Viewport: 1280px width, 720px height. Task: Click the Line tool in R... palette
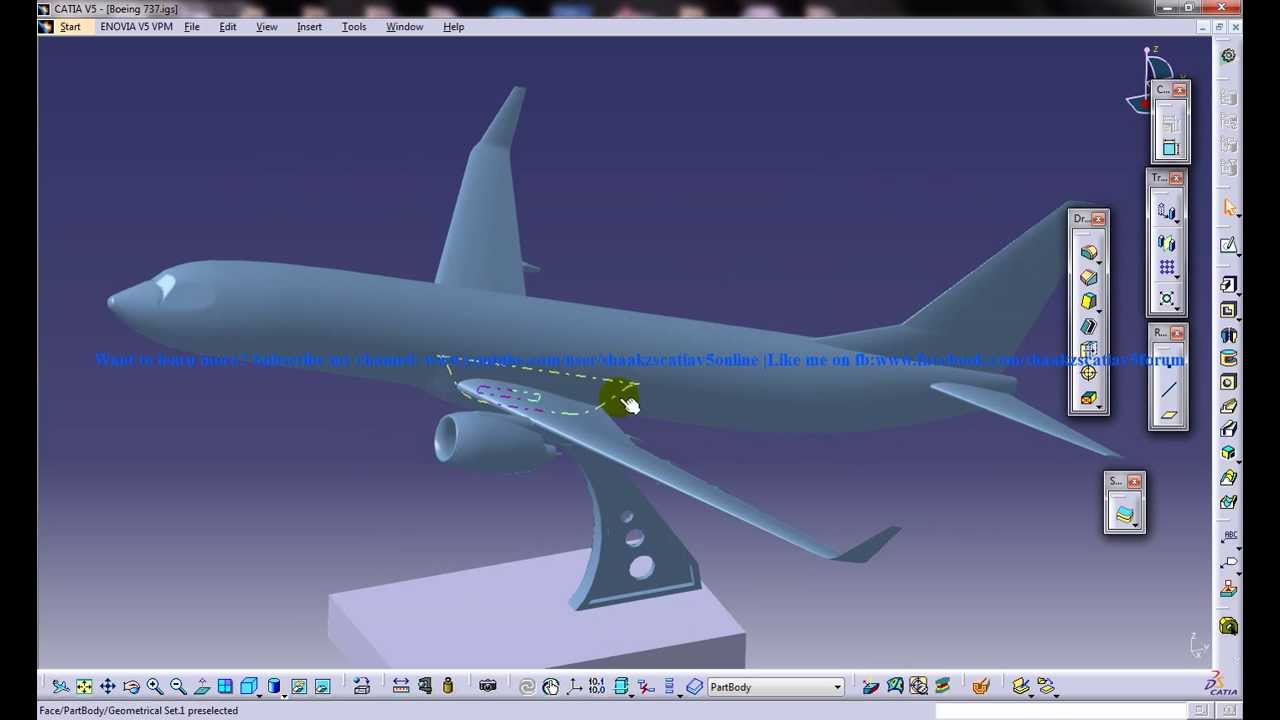(1168, 390)
